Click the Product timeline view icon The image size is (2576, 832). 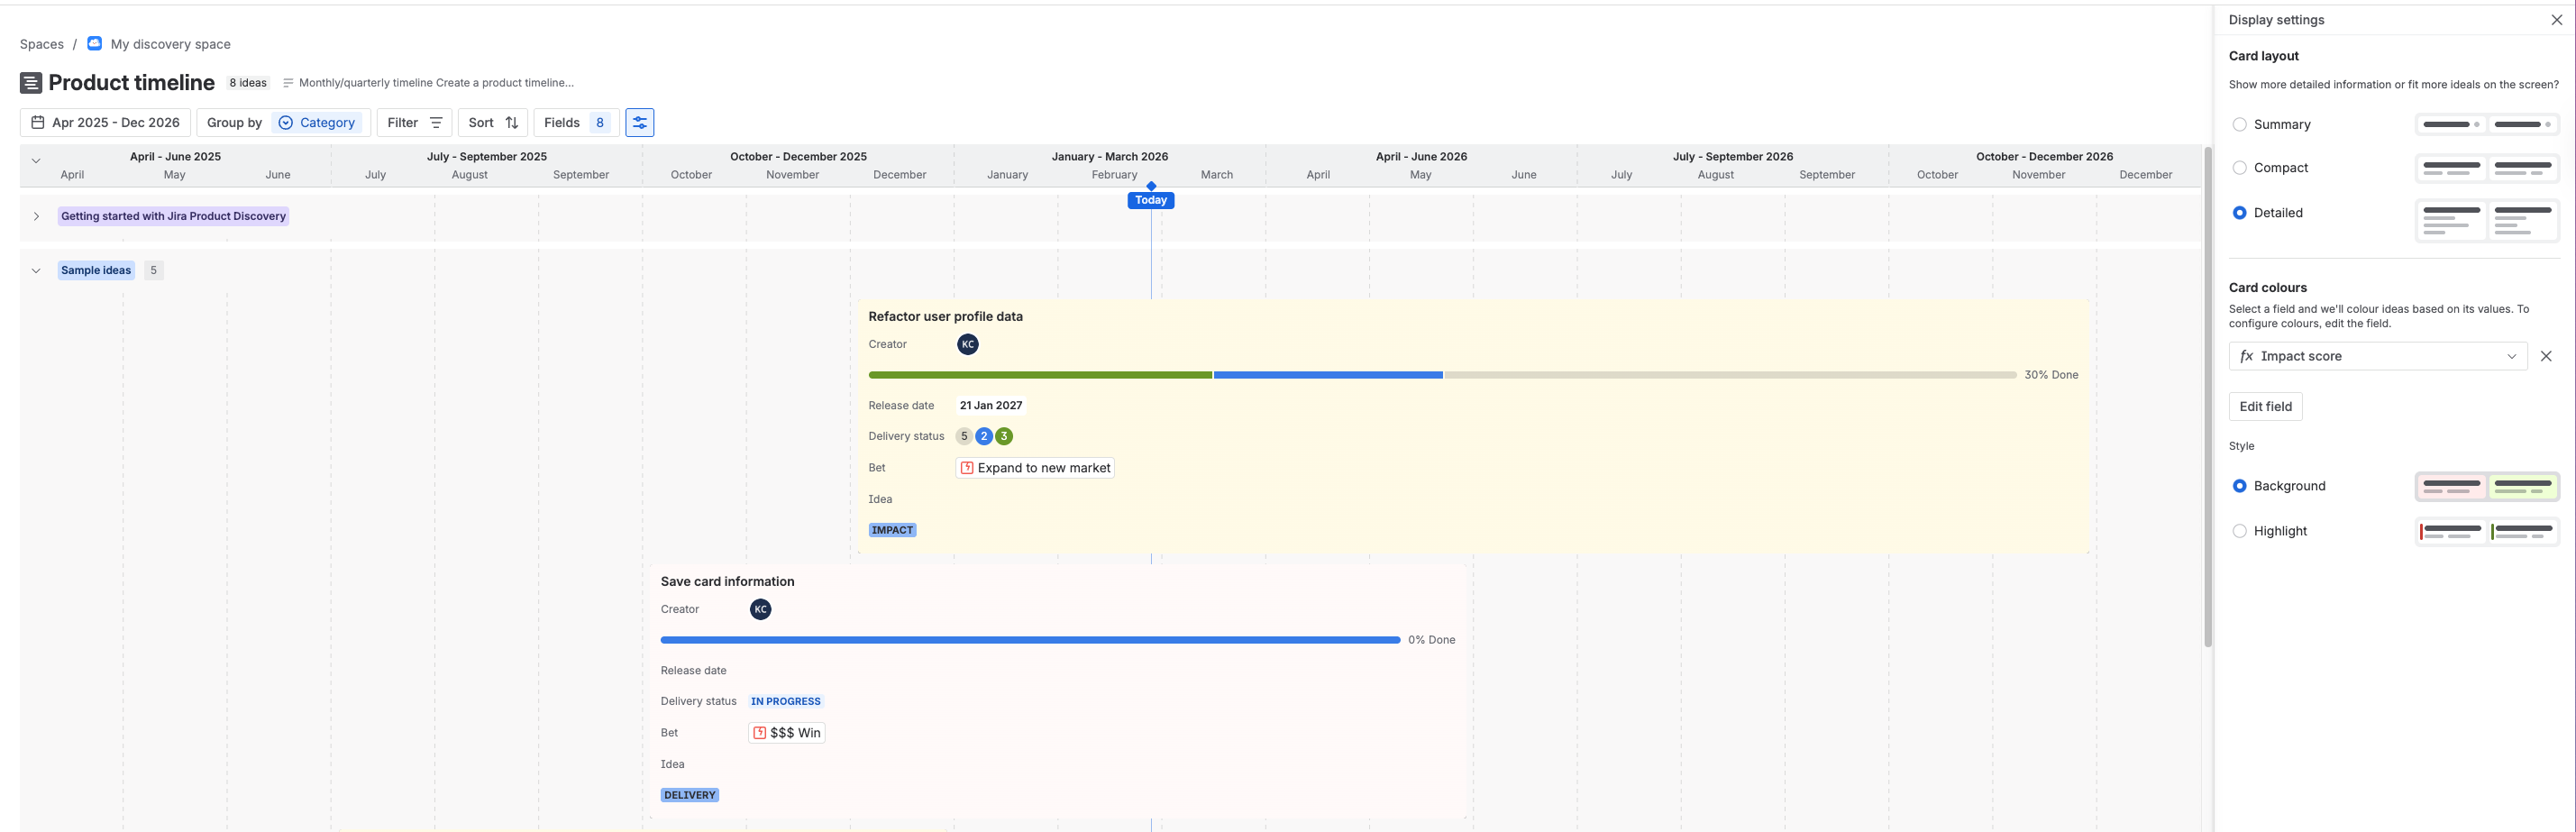[x=31, y=83]
